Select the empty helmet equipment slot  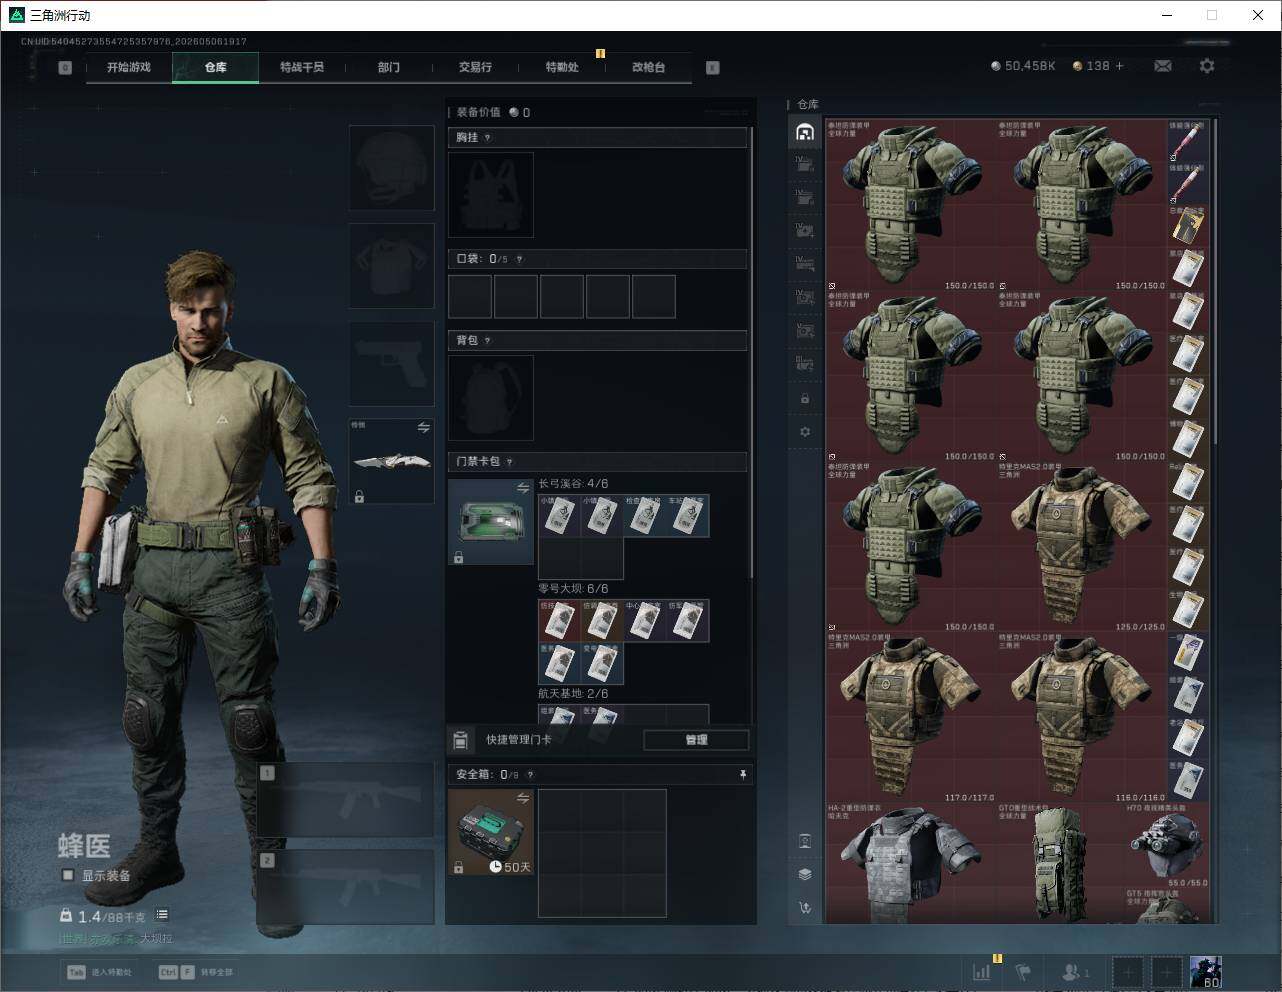coord(391,167)
